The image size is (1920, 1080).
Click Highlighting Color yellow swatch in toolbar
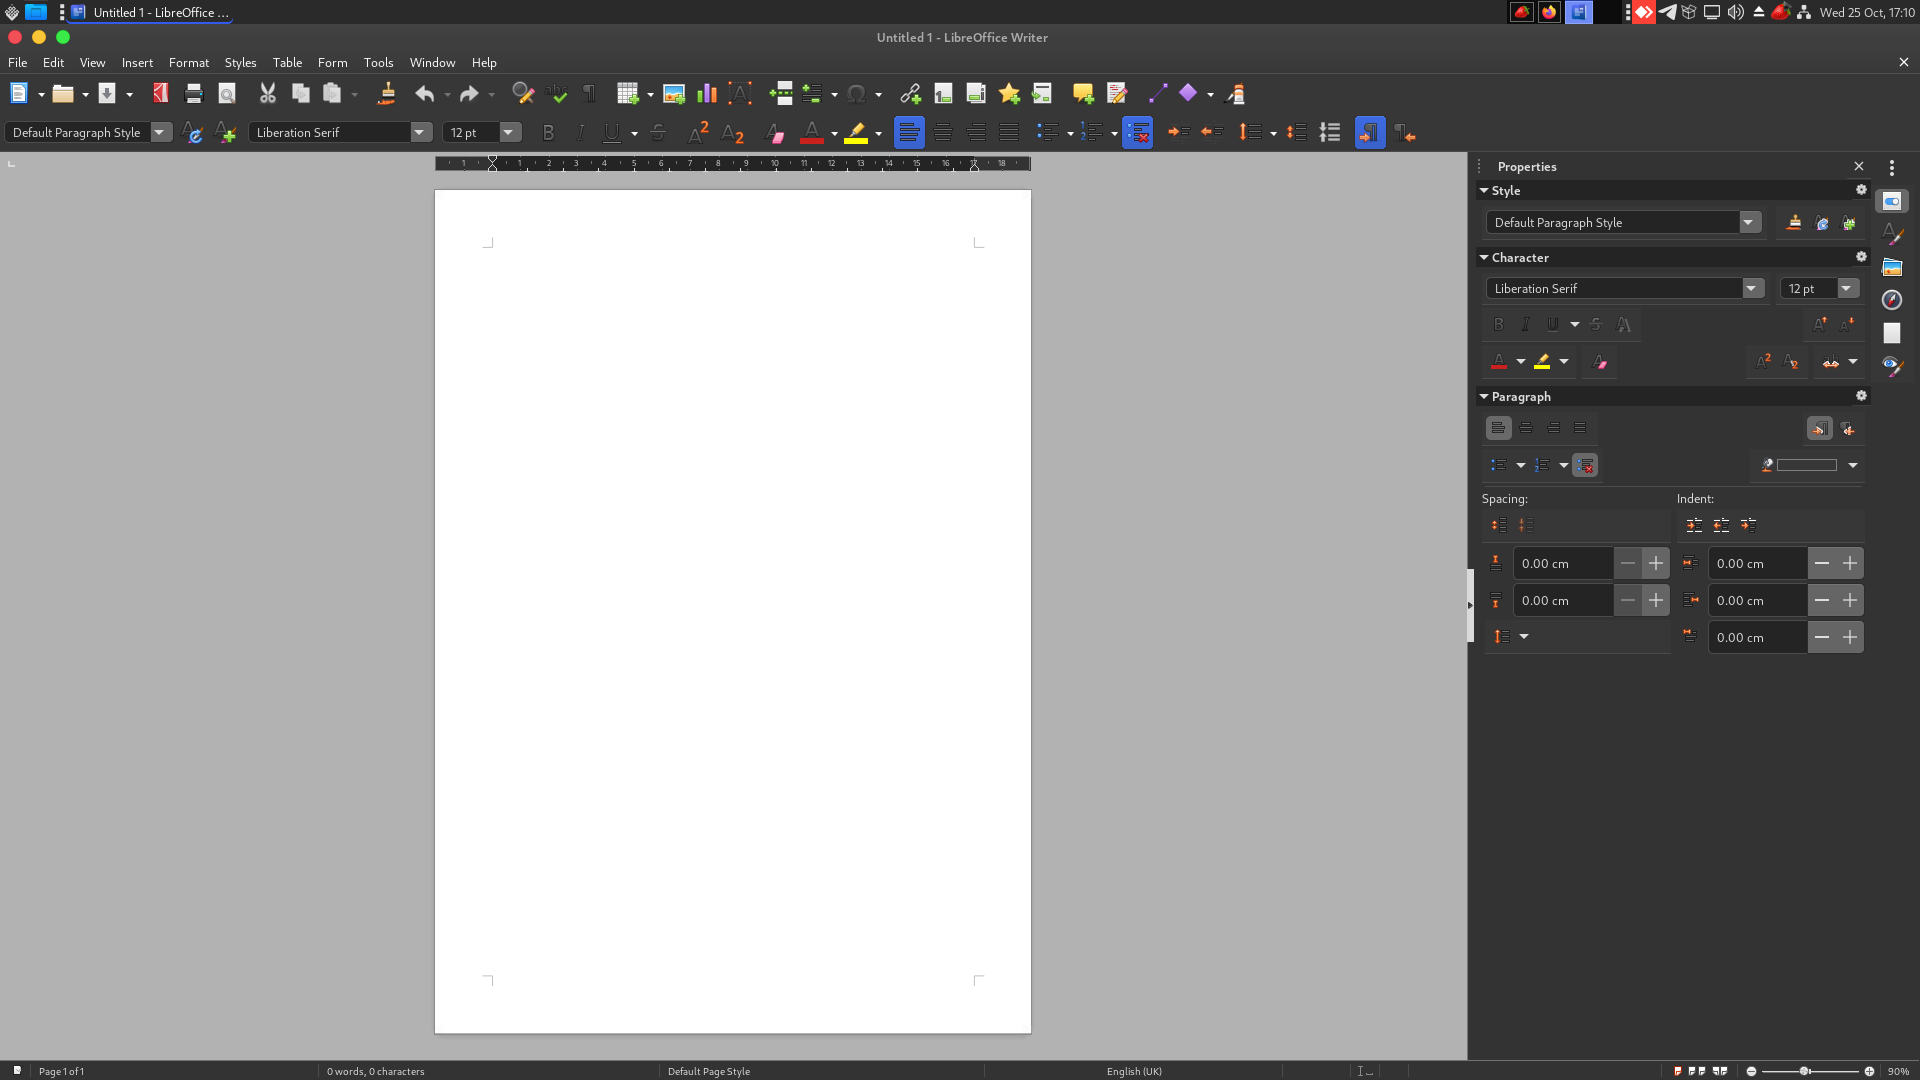pyautogui.click(x=856, y=132)
